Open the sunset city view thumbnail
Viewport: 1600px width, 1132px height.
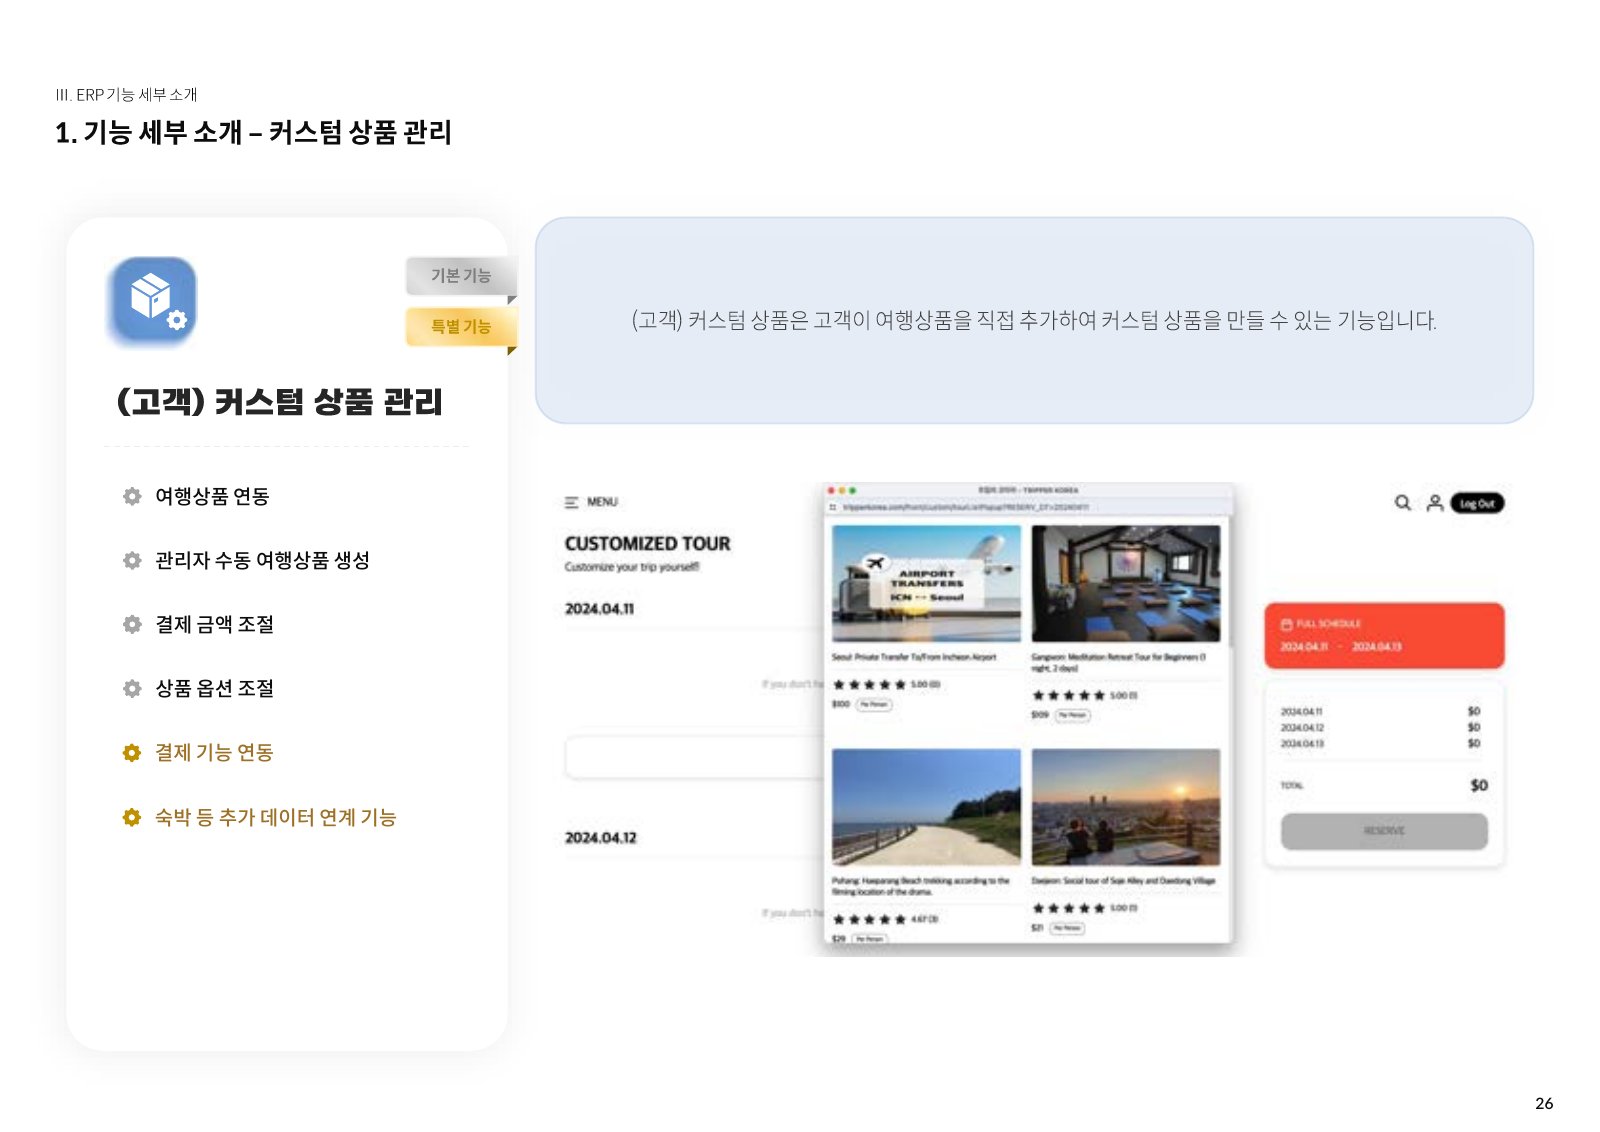(1126, 807)
